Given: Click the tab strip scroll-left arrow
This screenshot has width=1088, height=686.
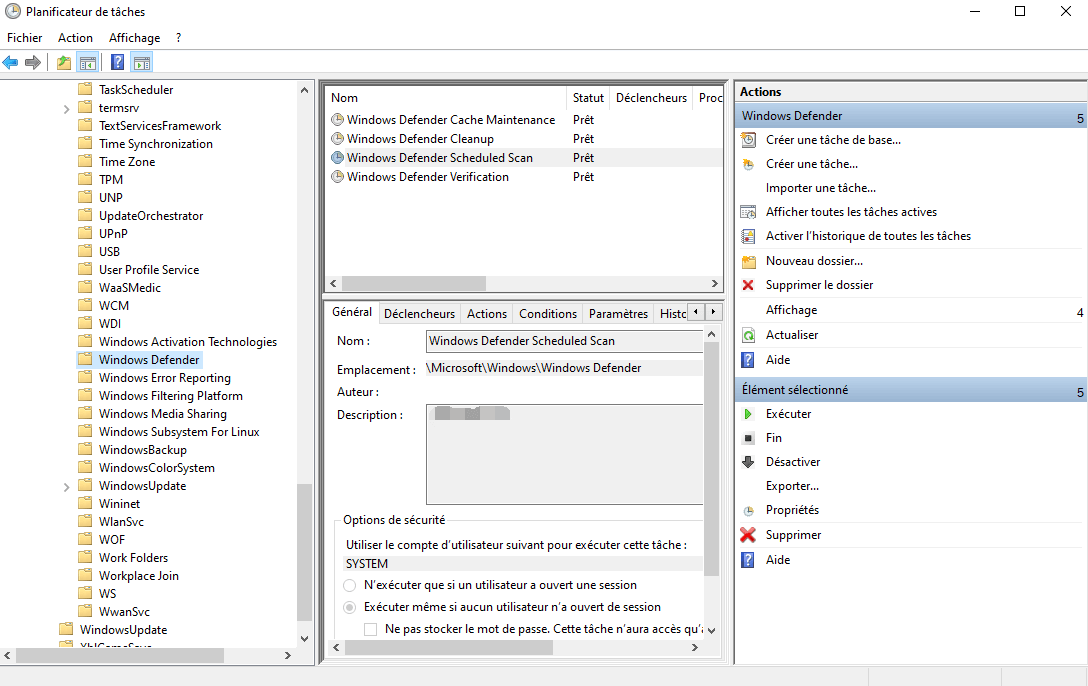Looking at the screenshot, I should [x=696, y=312].
